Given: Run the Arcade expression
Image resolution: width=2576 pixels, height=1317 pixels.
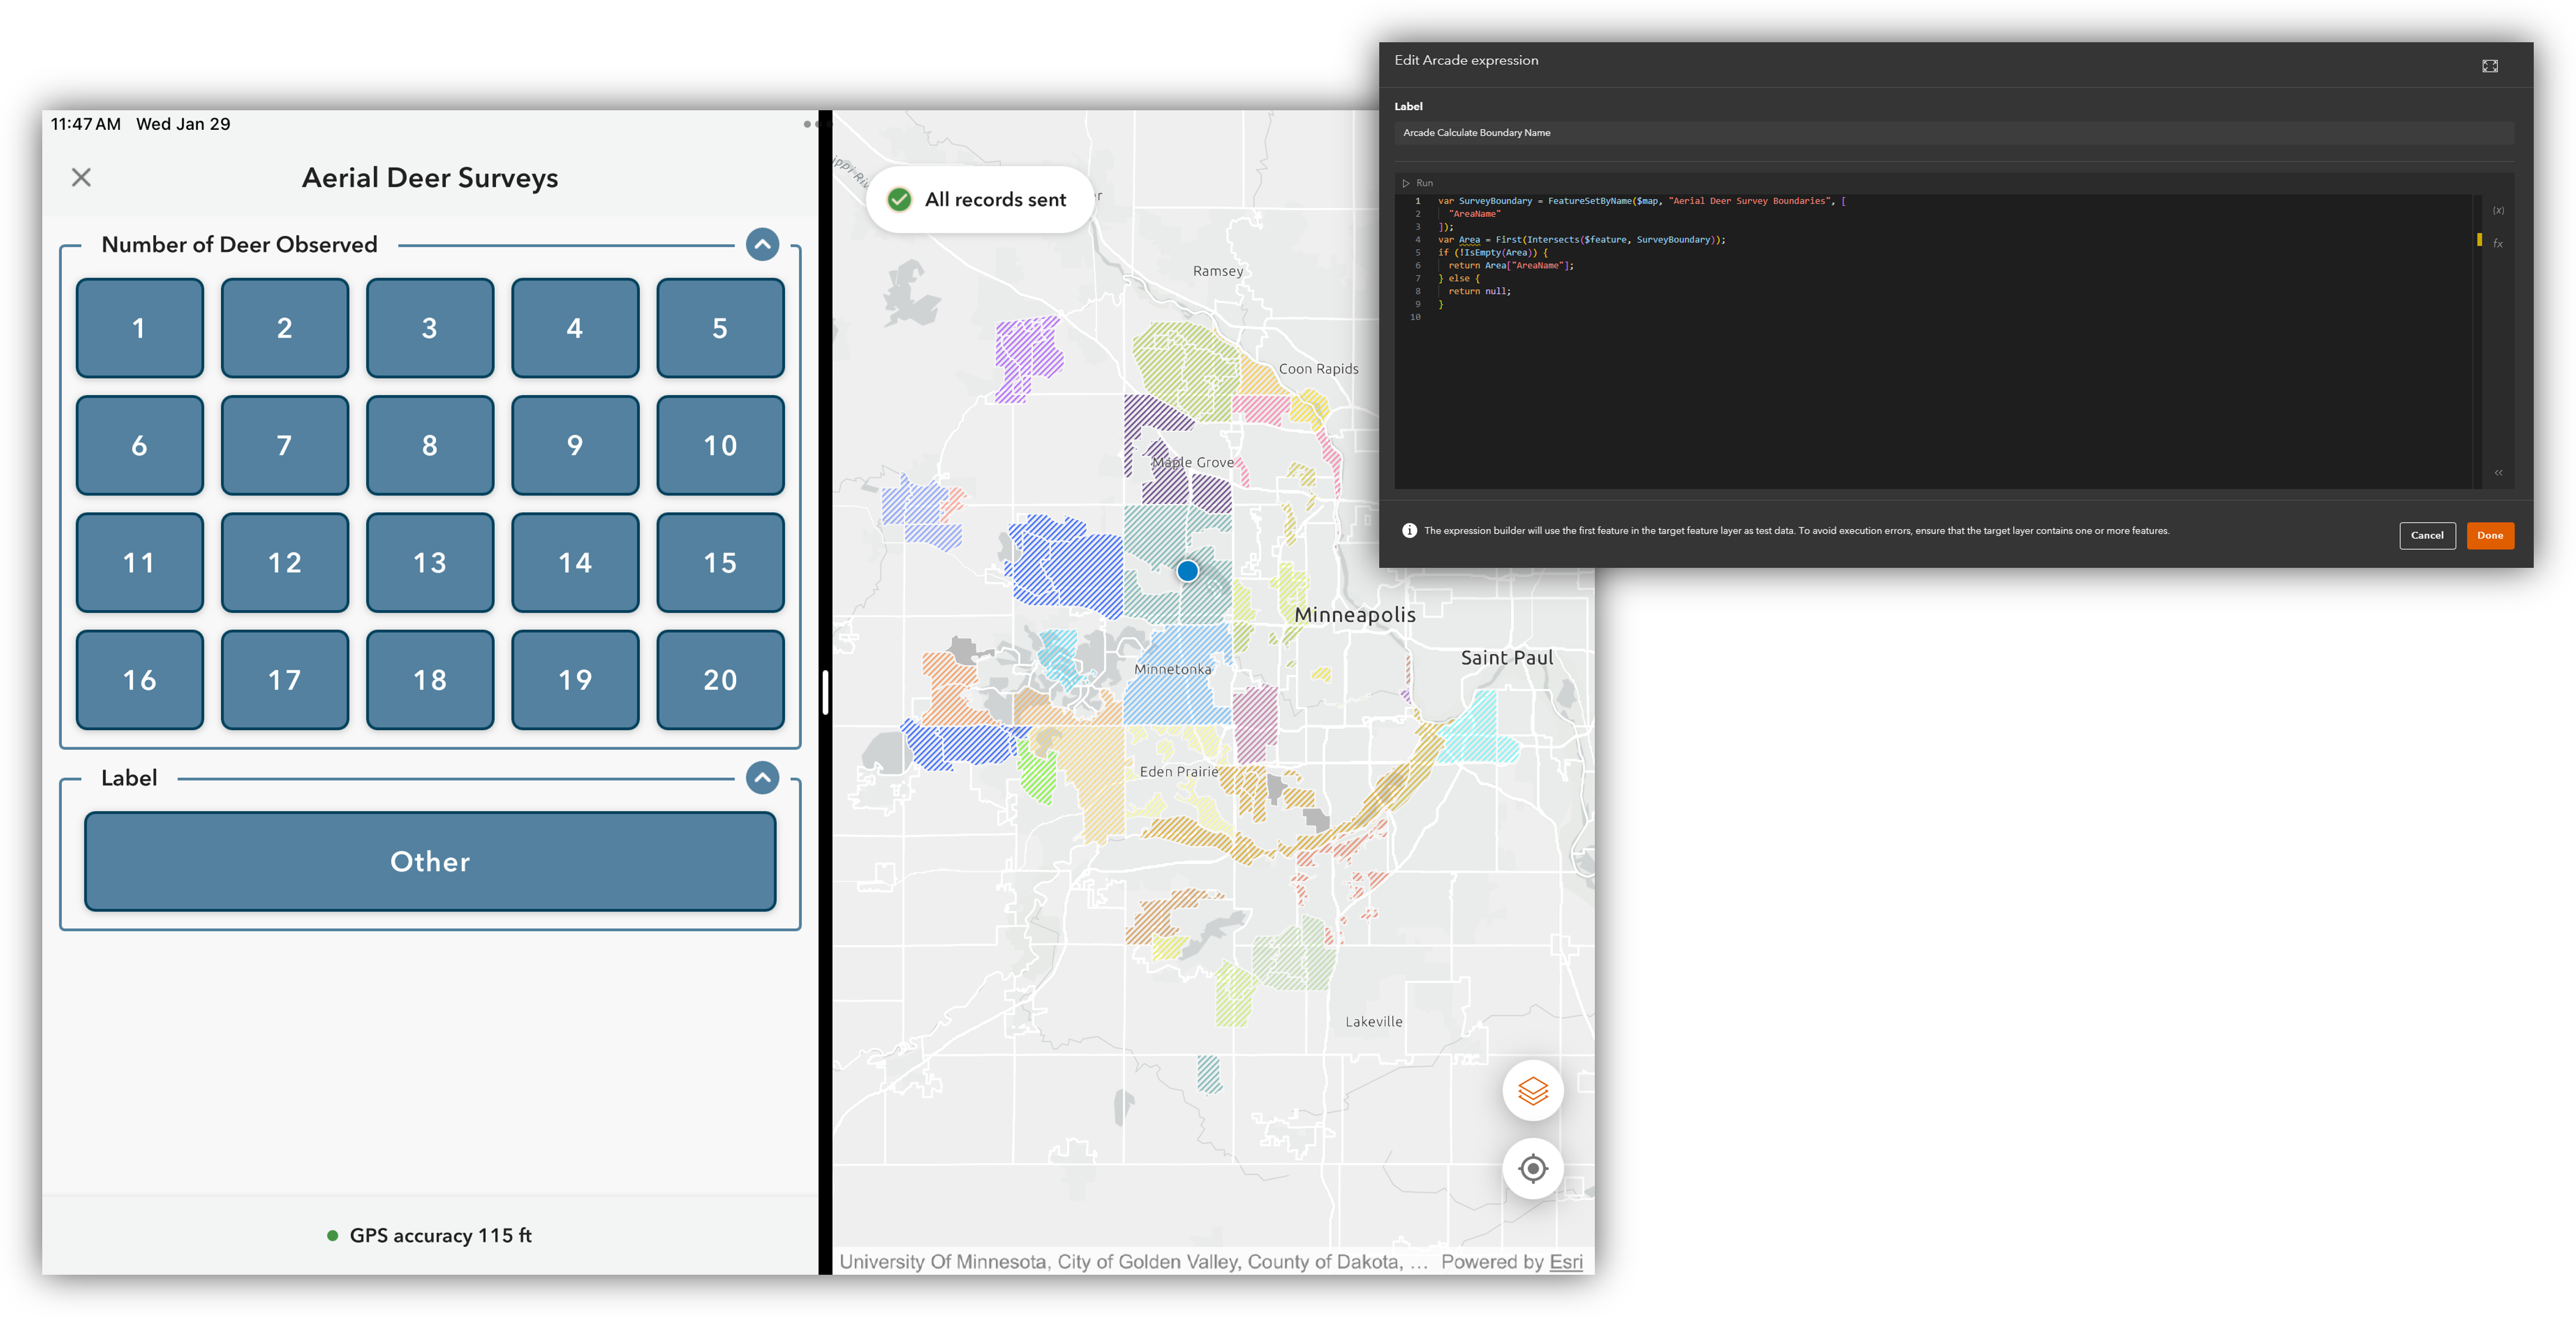Looking at the screenshot, I should (x=1419, y=183).
